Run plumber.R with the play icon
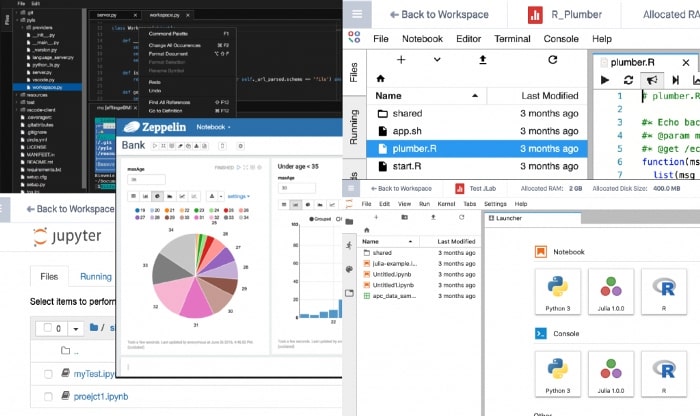 point(604,79)
